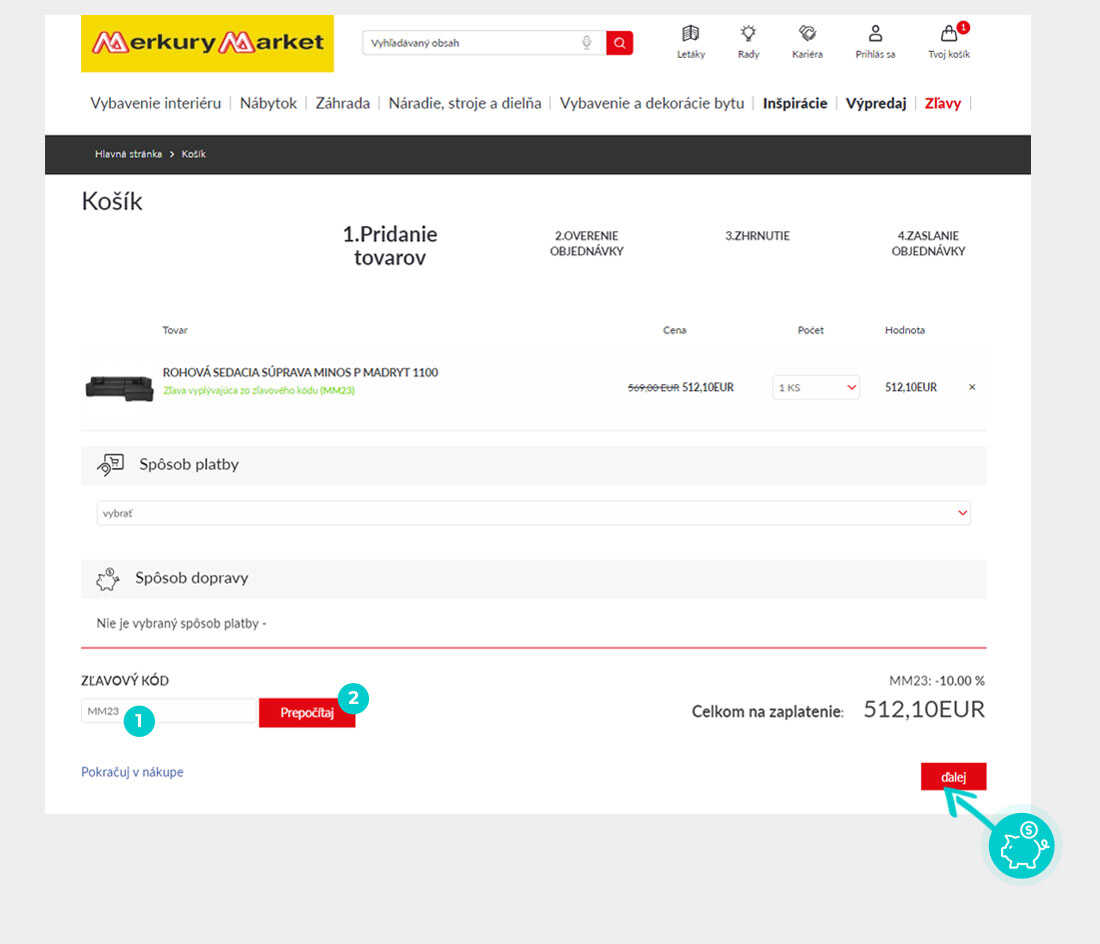This screenshot has height=944, width=1100.
Task: Open the quantity dropdown showing 1 KS
Action: [x=816, y=387]
